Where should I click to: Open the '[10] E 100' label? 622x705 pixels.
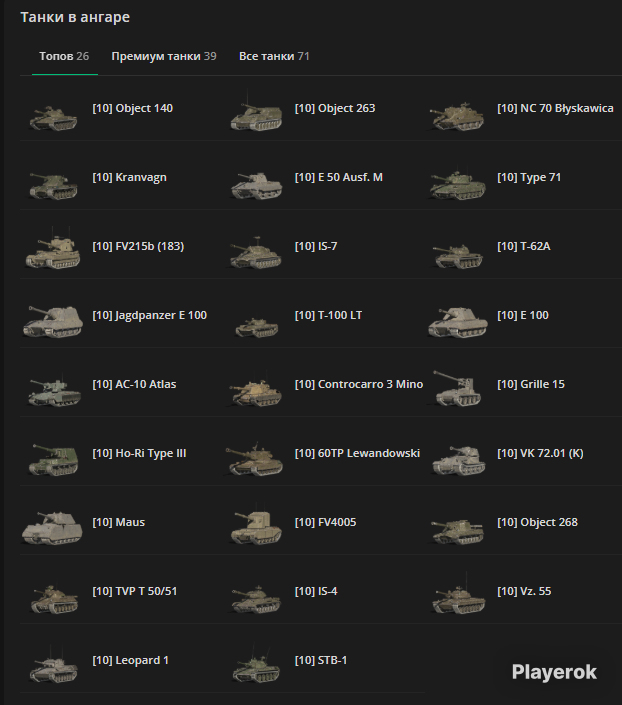click(x=523, y=315)
